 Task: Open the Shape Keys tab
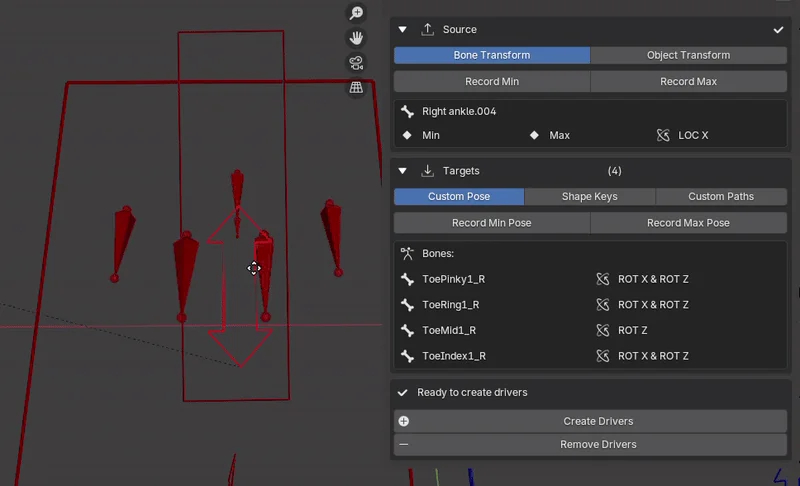[589, 196]
